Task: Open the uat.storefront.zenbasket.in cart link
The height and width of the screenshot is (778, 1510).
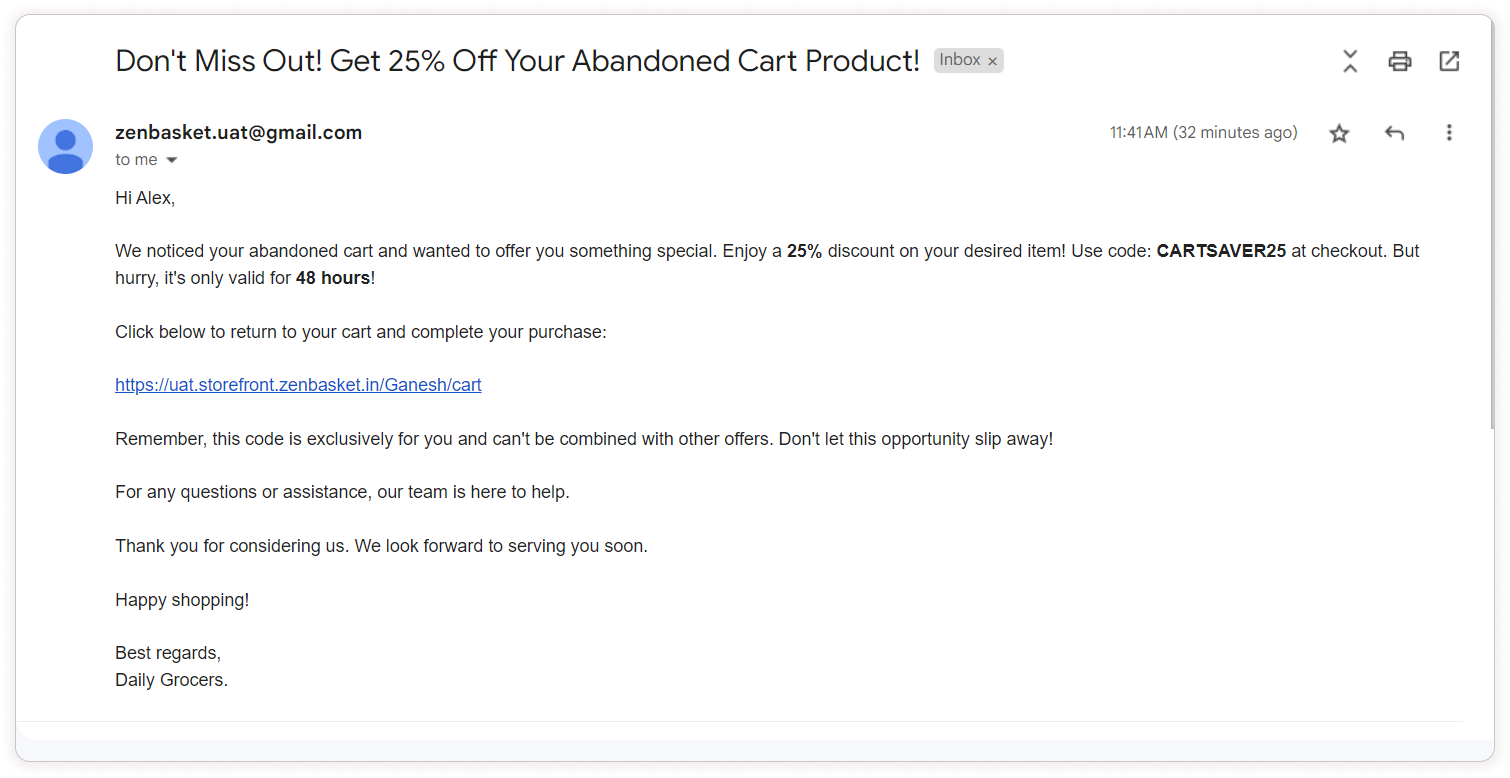Action: coord(298,385)
